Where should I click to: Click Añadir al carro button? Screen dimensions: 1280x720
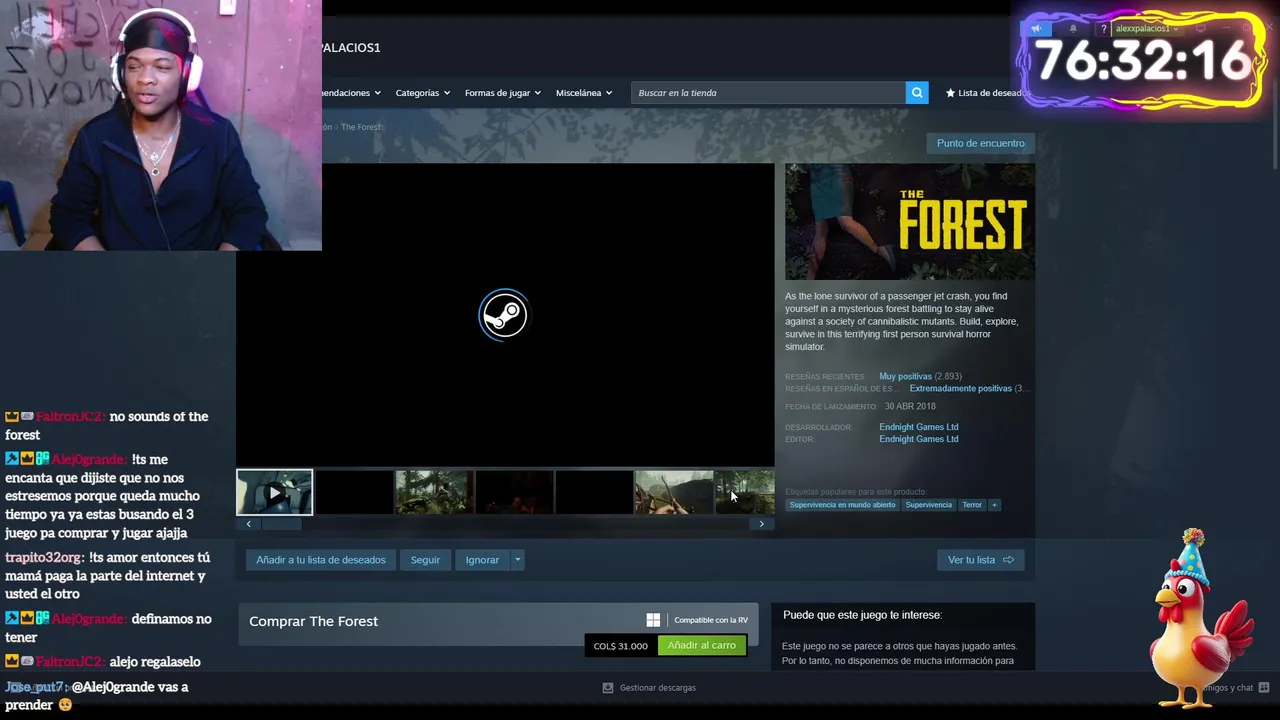(702, 645)
